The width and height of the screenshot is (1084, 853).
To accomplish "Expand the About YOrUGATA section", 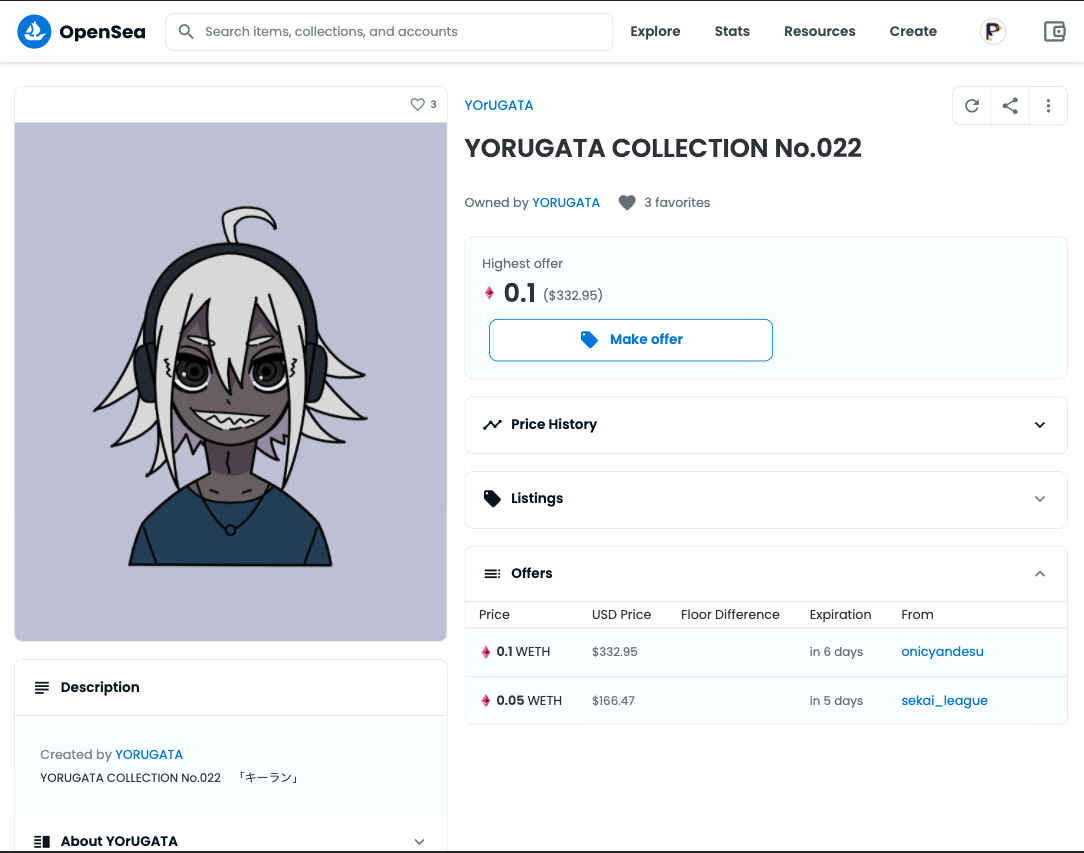I will pyautogui.click(x=230, y=841).
